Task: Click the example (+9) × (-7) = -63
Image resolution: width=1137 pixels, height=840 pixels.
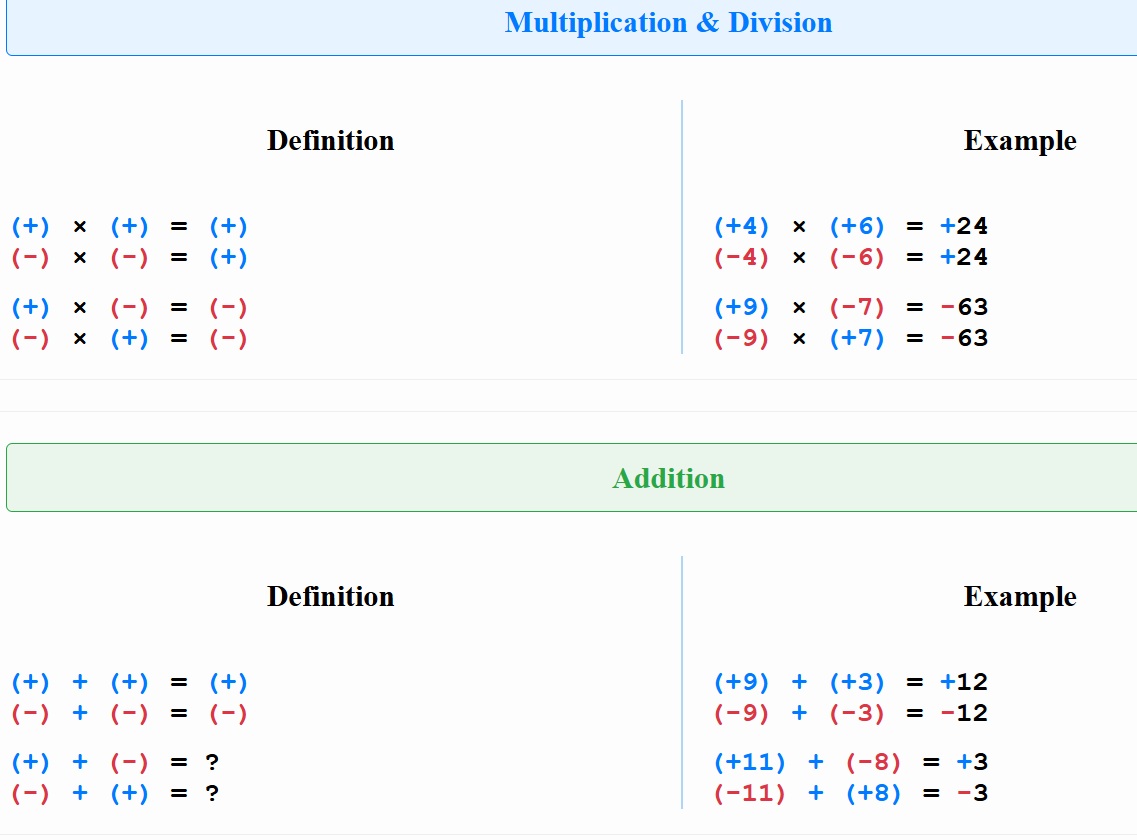Action: click(850, 308)
